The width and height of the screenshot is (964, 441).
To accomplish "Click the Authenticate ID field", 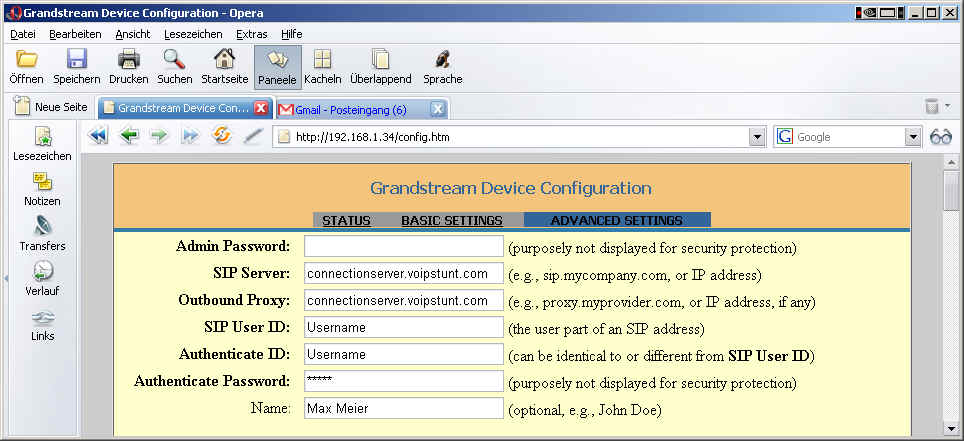I will click(404, 354).
